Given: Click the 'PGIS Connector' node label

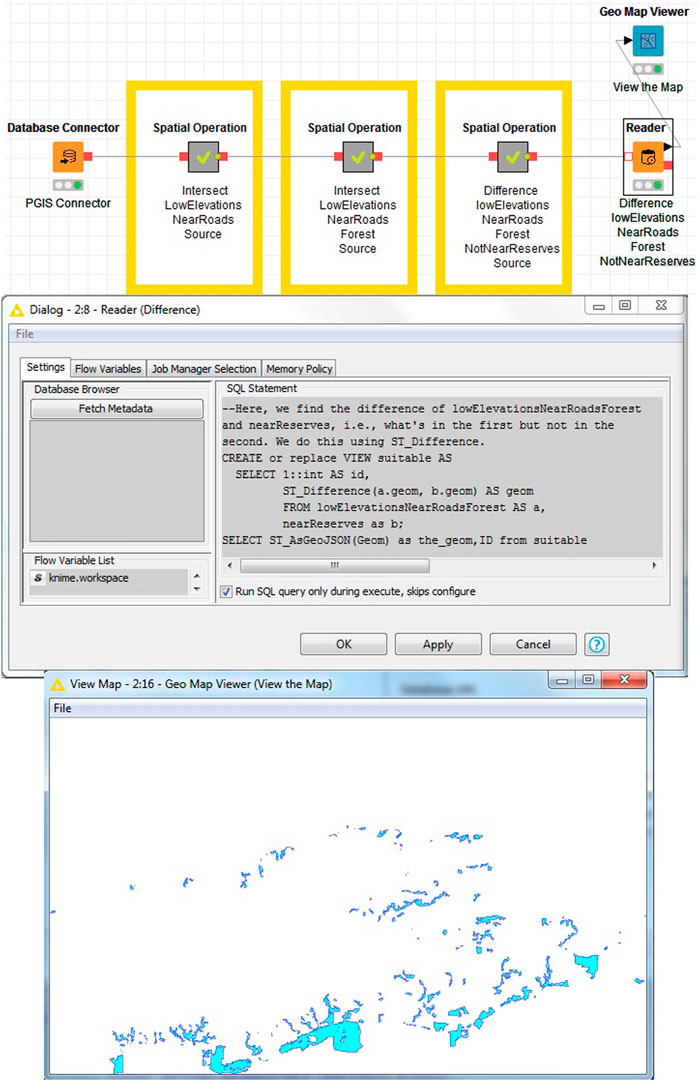Looking at the screenshot, I should point(68,203).
